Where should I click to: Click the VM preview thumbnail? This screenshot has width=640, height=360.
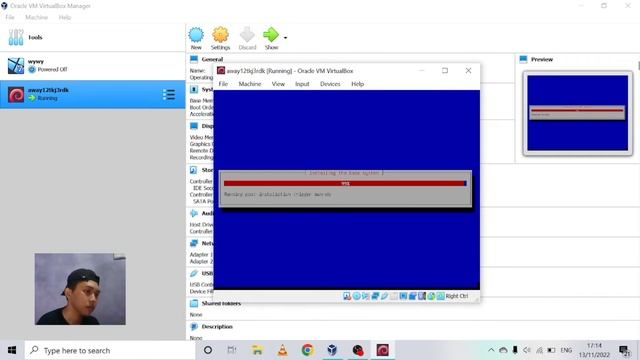578,113
